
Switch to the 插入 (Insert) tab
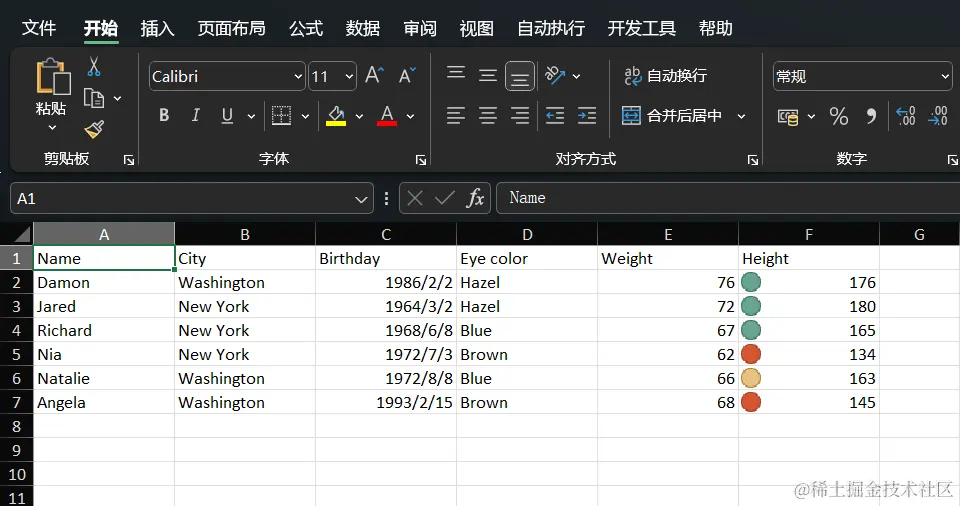[157, 28]
